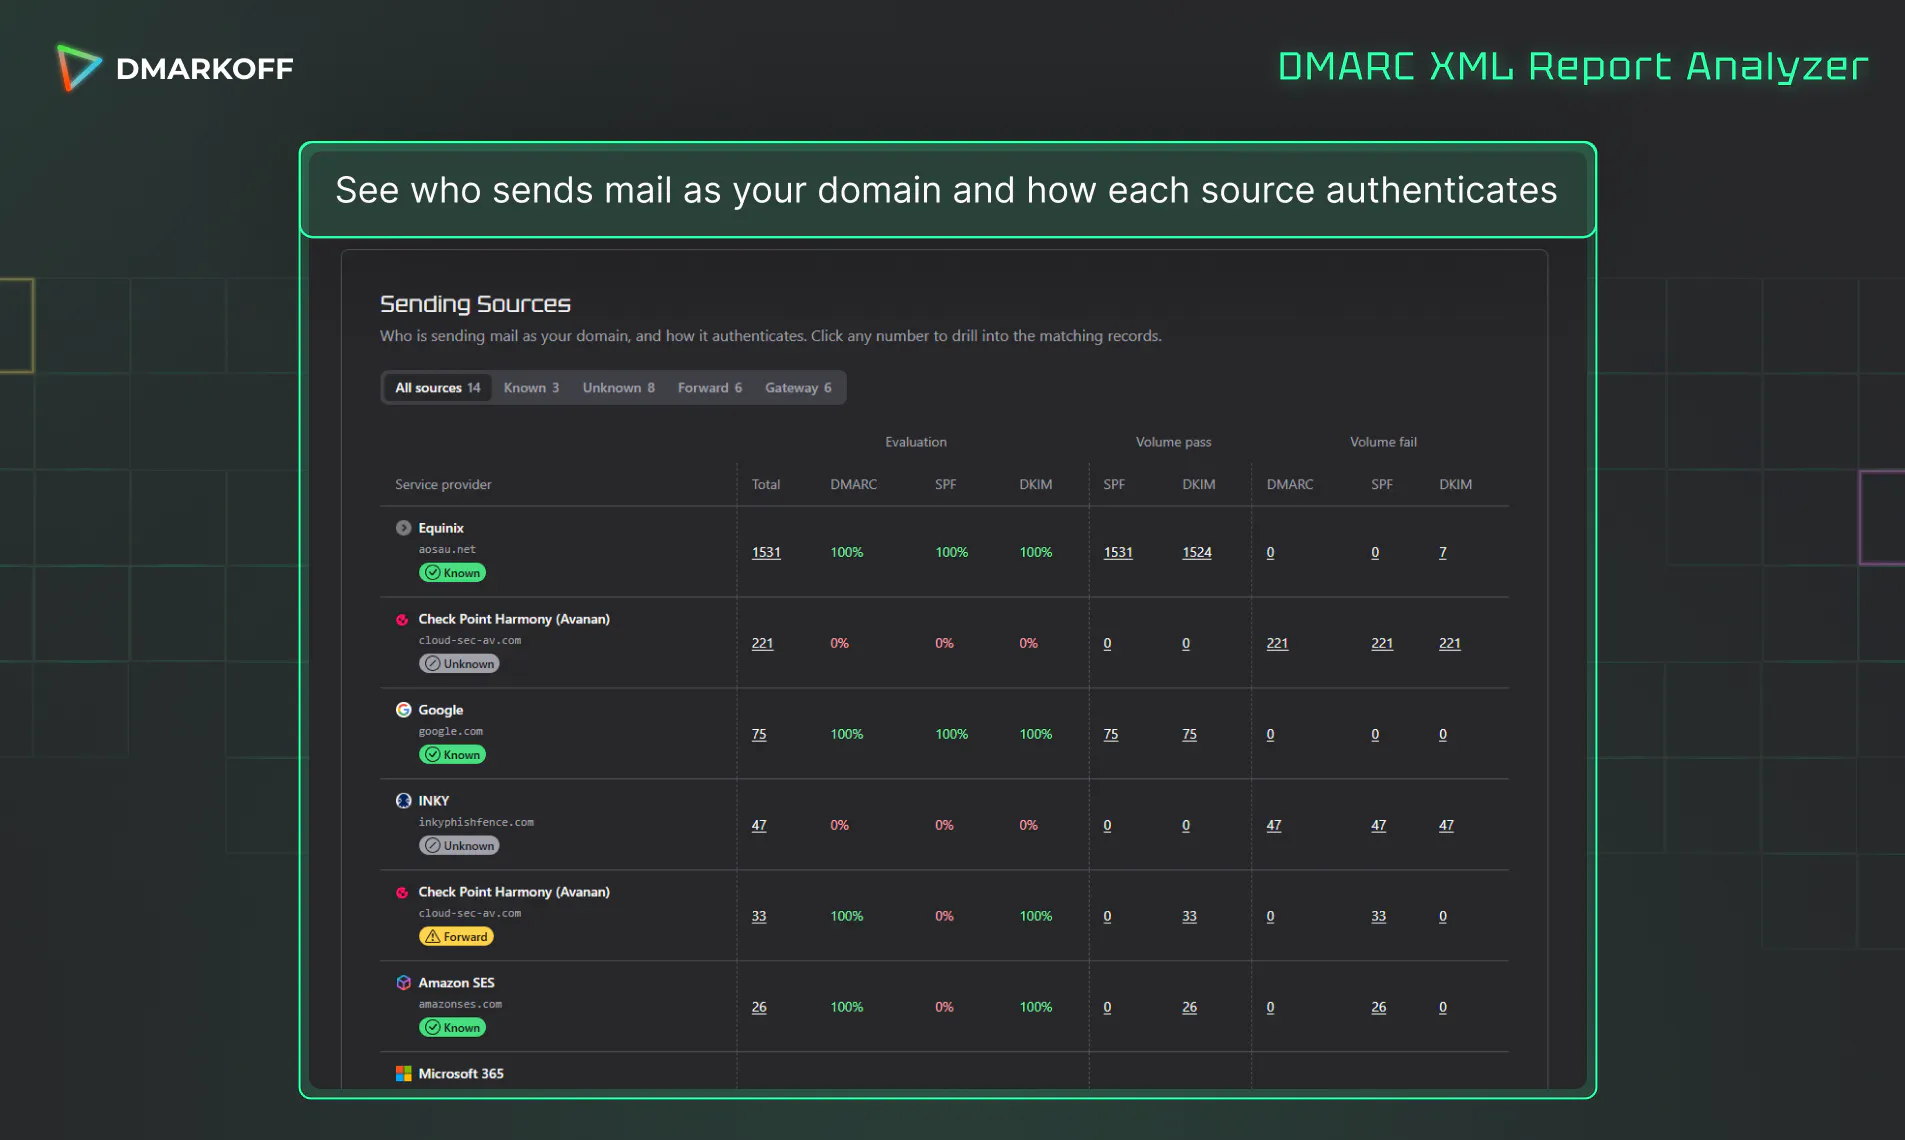The image size is (1905, 1140).
Task: Click DMARC XML Report Analyzer title
Action: 1573,67
